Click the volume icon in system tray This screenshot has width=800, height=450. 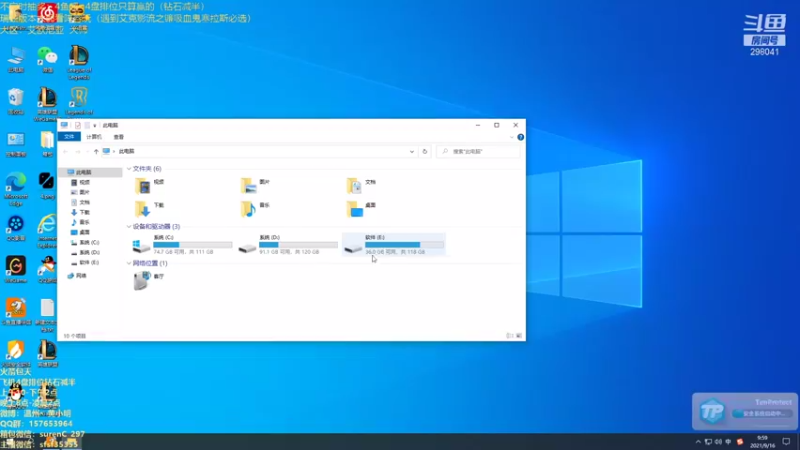pyautogui.click(x=718, y=442)
